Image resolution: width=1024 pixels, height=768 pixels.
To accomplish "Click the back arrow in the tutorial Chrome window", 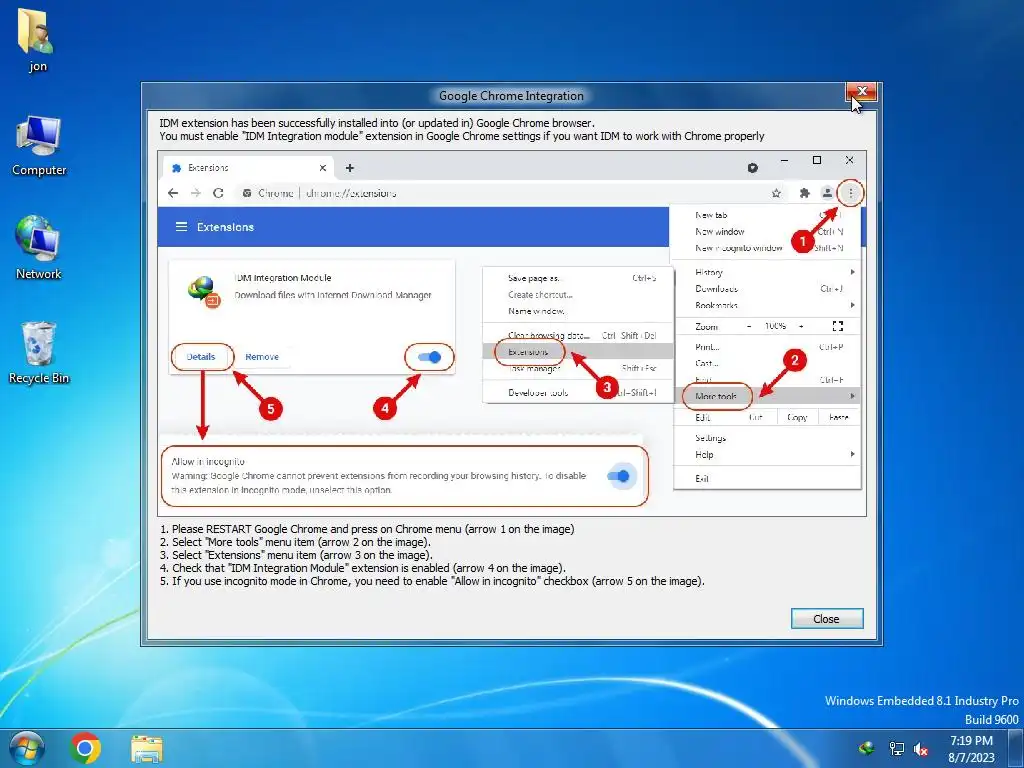I will [172, 193].
